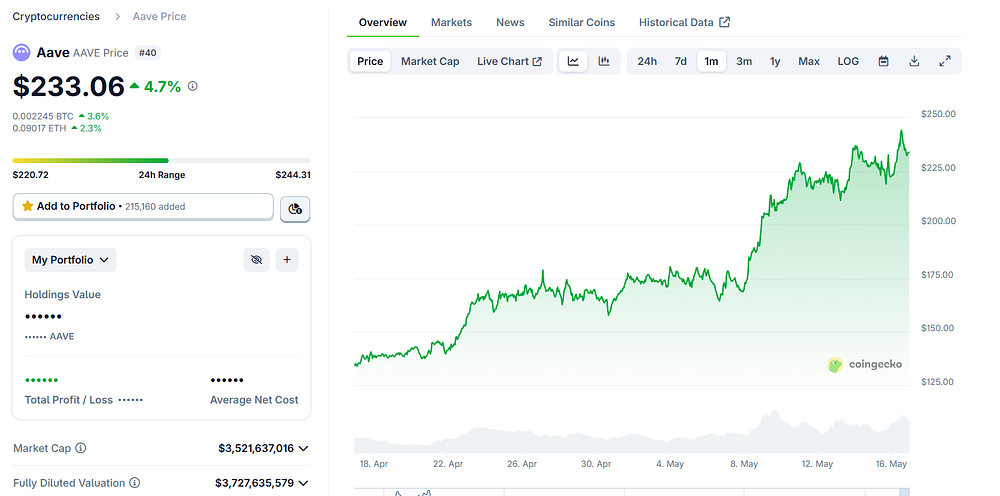Click the 8. May axis date label

pyautogui.click(x=744, y=464)
